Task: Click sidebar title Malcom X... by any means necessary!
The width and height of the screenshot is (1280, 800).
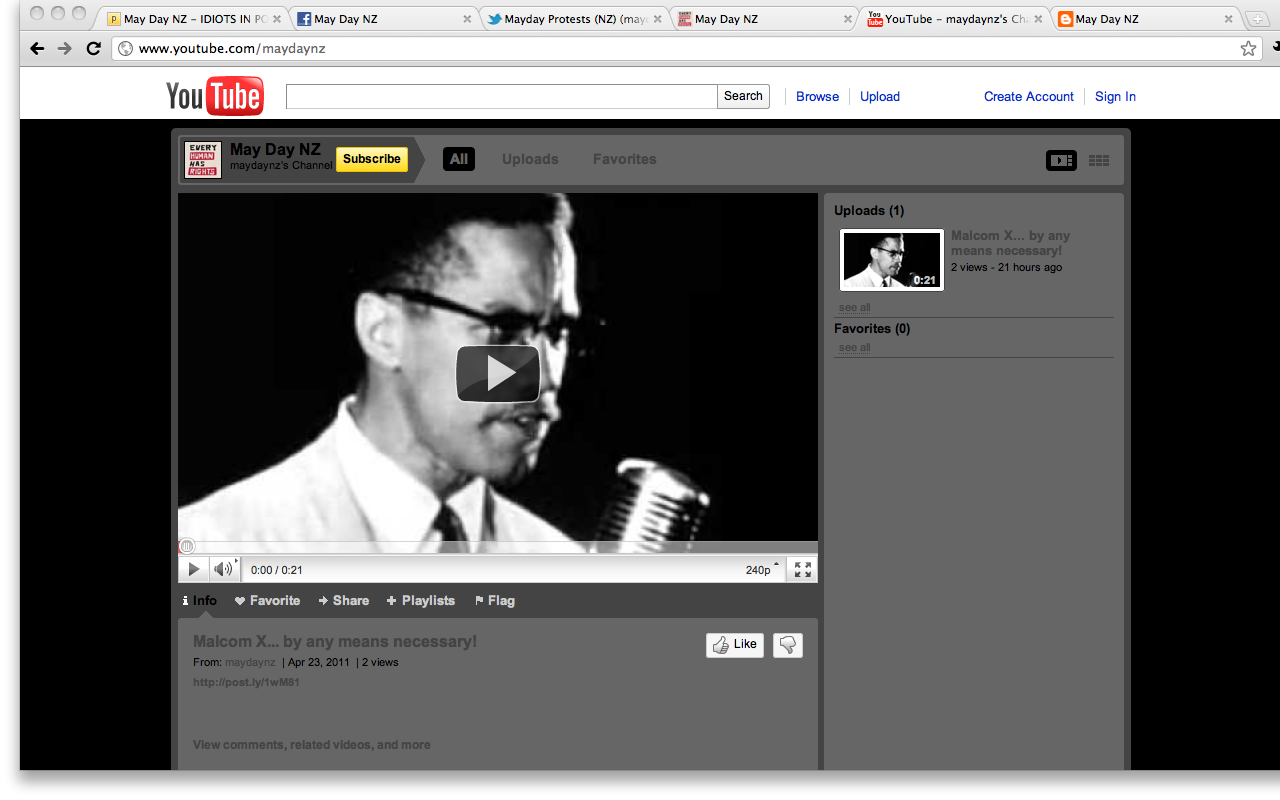Action: (1010, 243)
